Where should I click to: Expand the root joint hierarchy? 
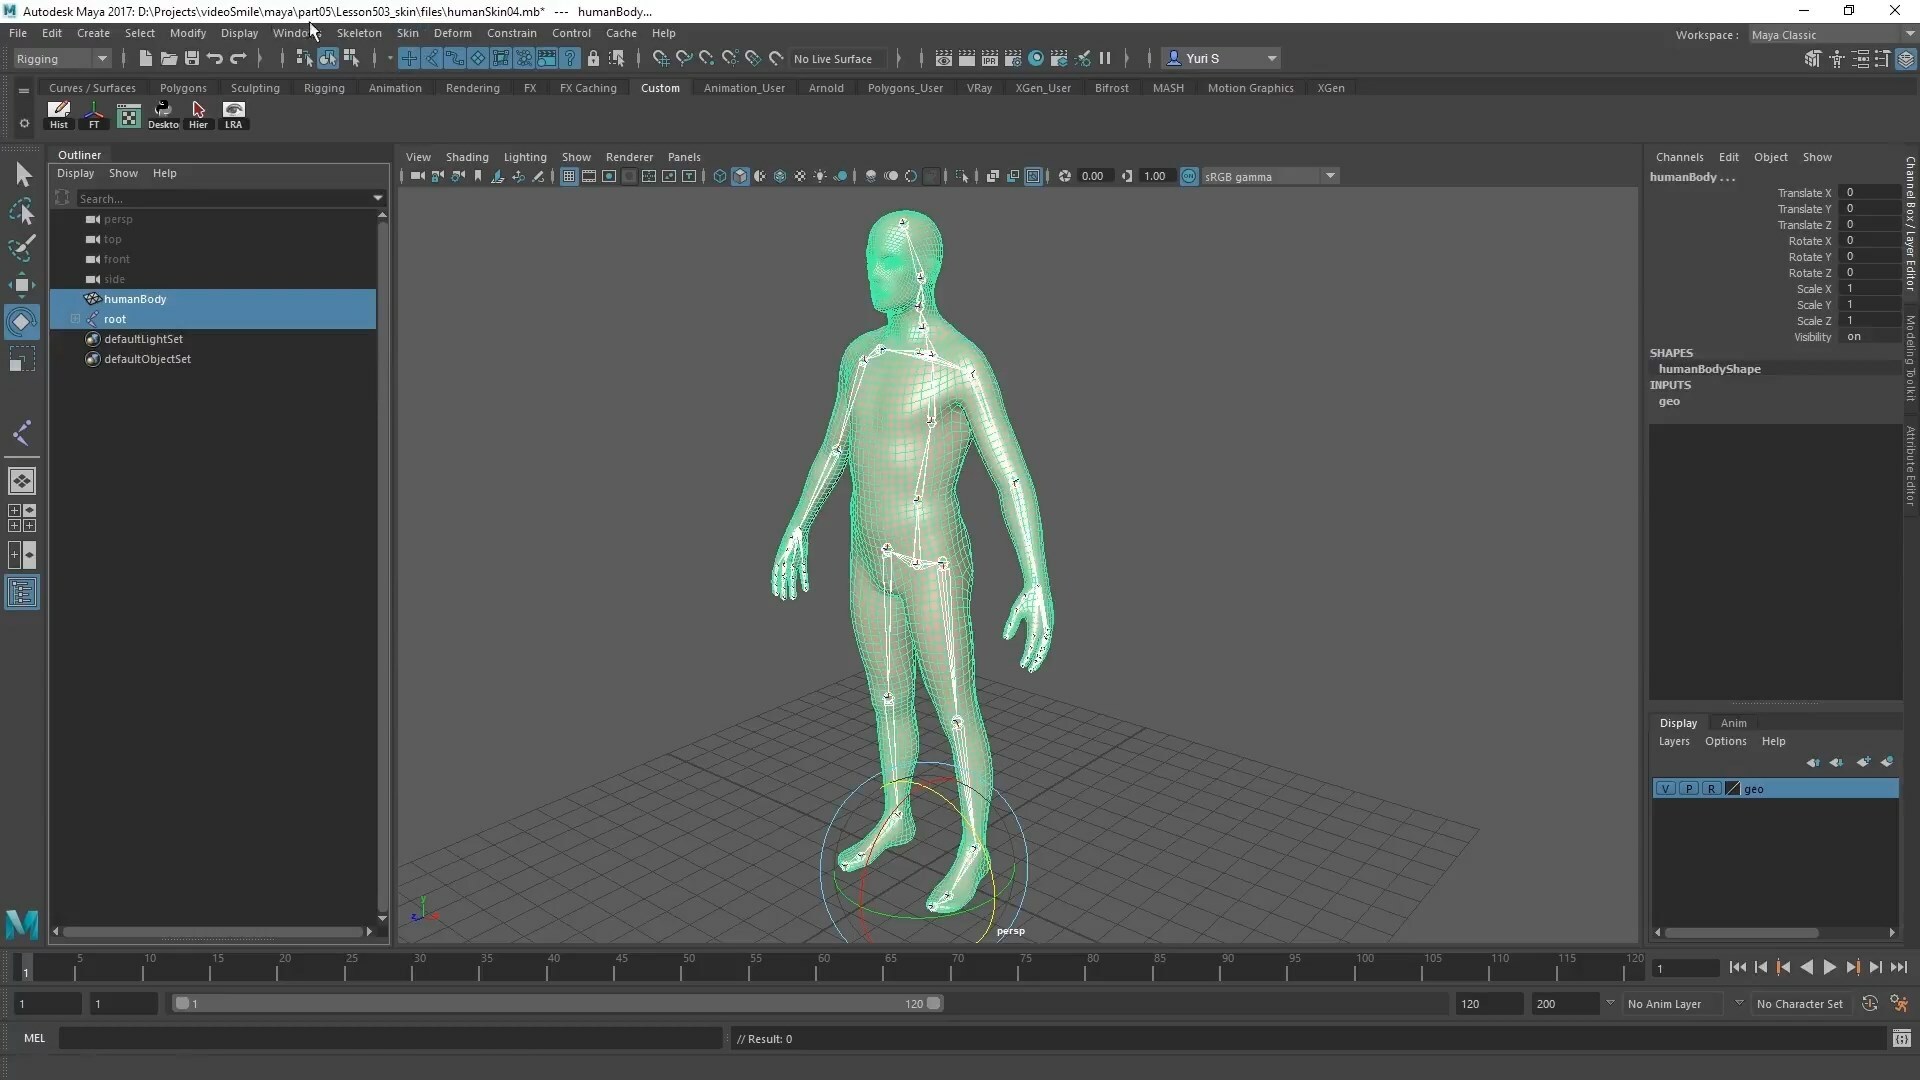75,319
